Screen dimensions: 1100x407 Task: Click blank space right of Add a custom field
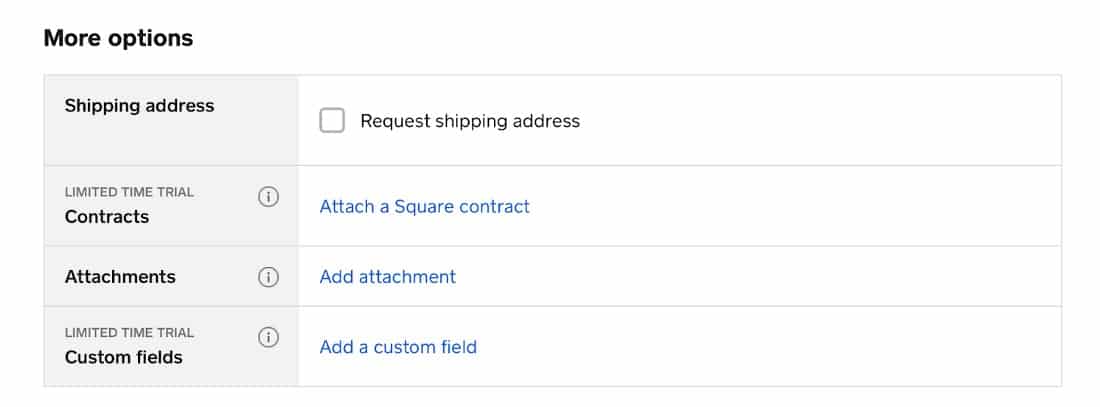[x=768, y=347]
